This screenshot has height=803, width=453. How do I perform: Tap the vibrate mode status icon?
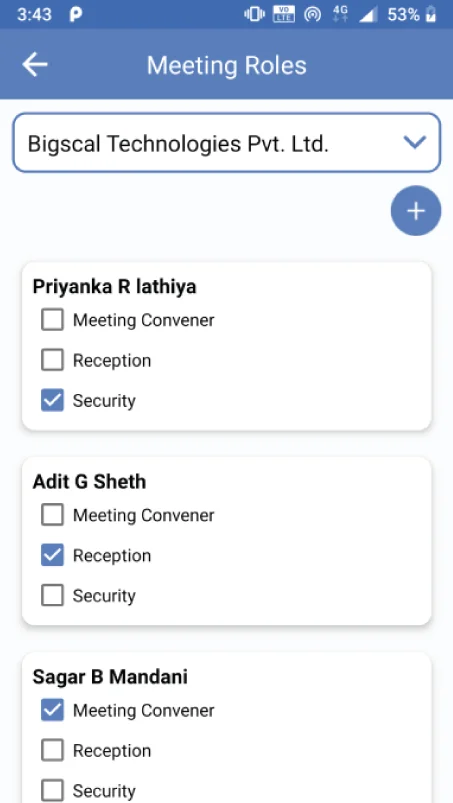coord(254,14)
